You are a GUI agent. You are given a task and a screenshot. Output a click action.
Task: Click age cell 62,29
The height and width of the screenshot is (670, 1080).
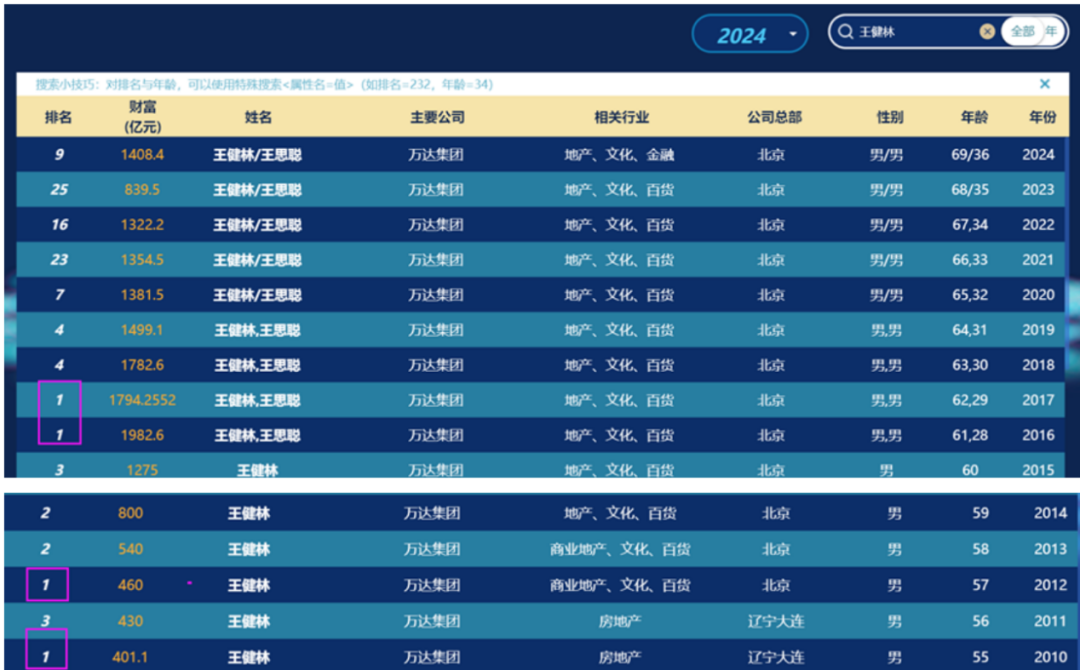point(970,400)
